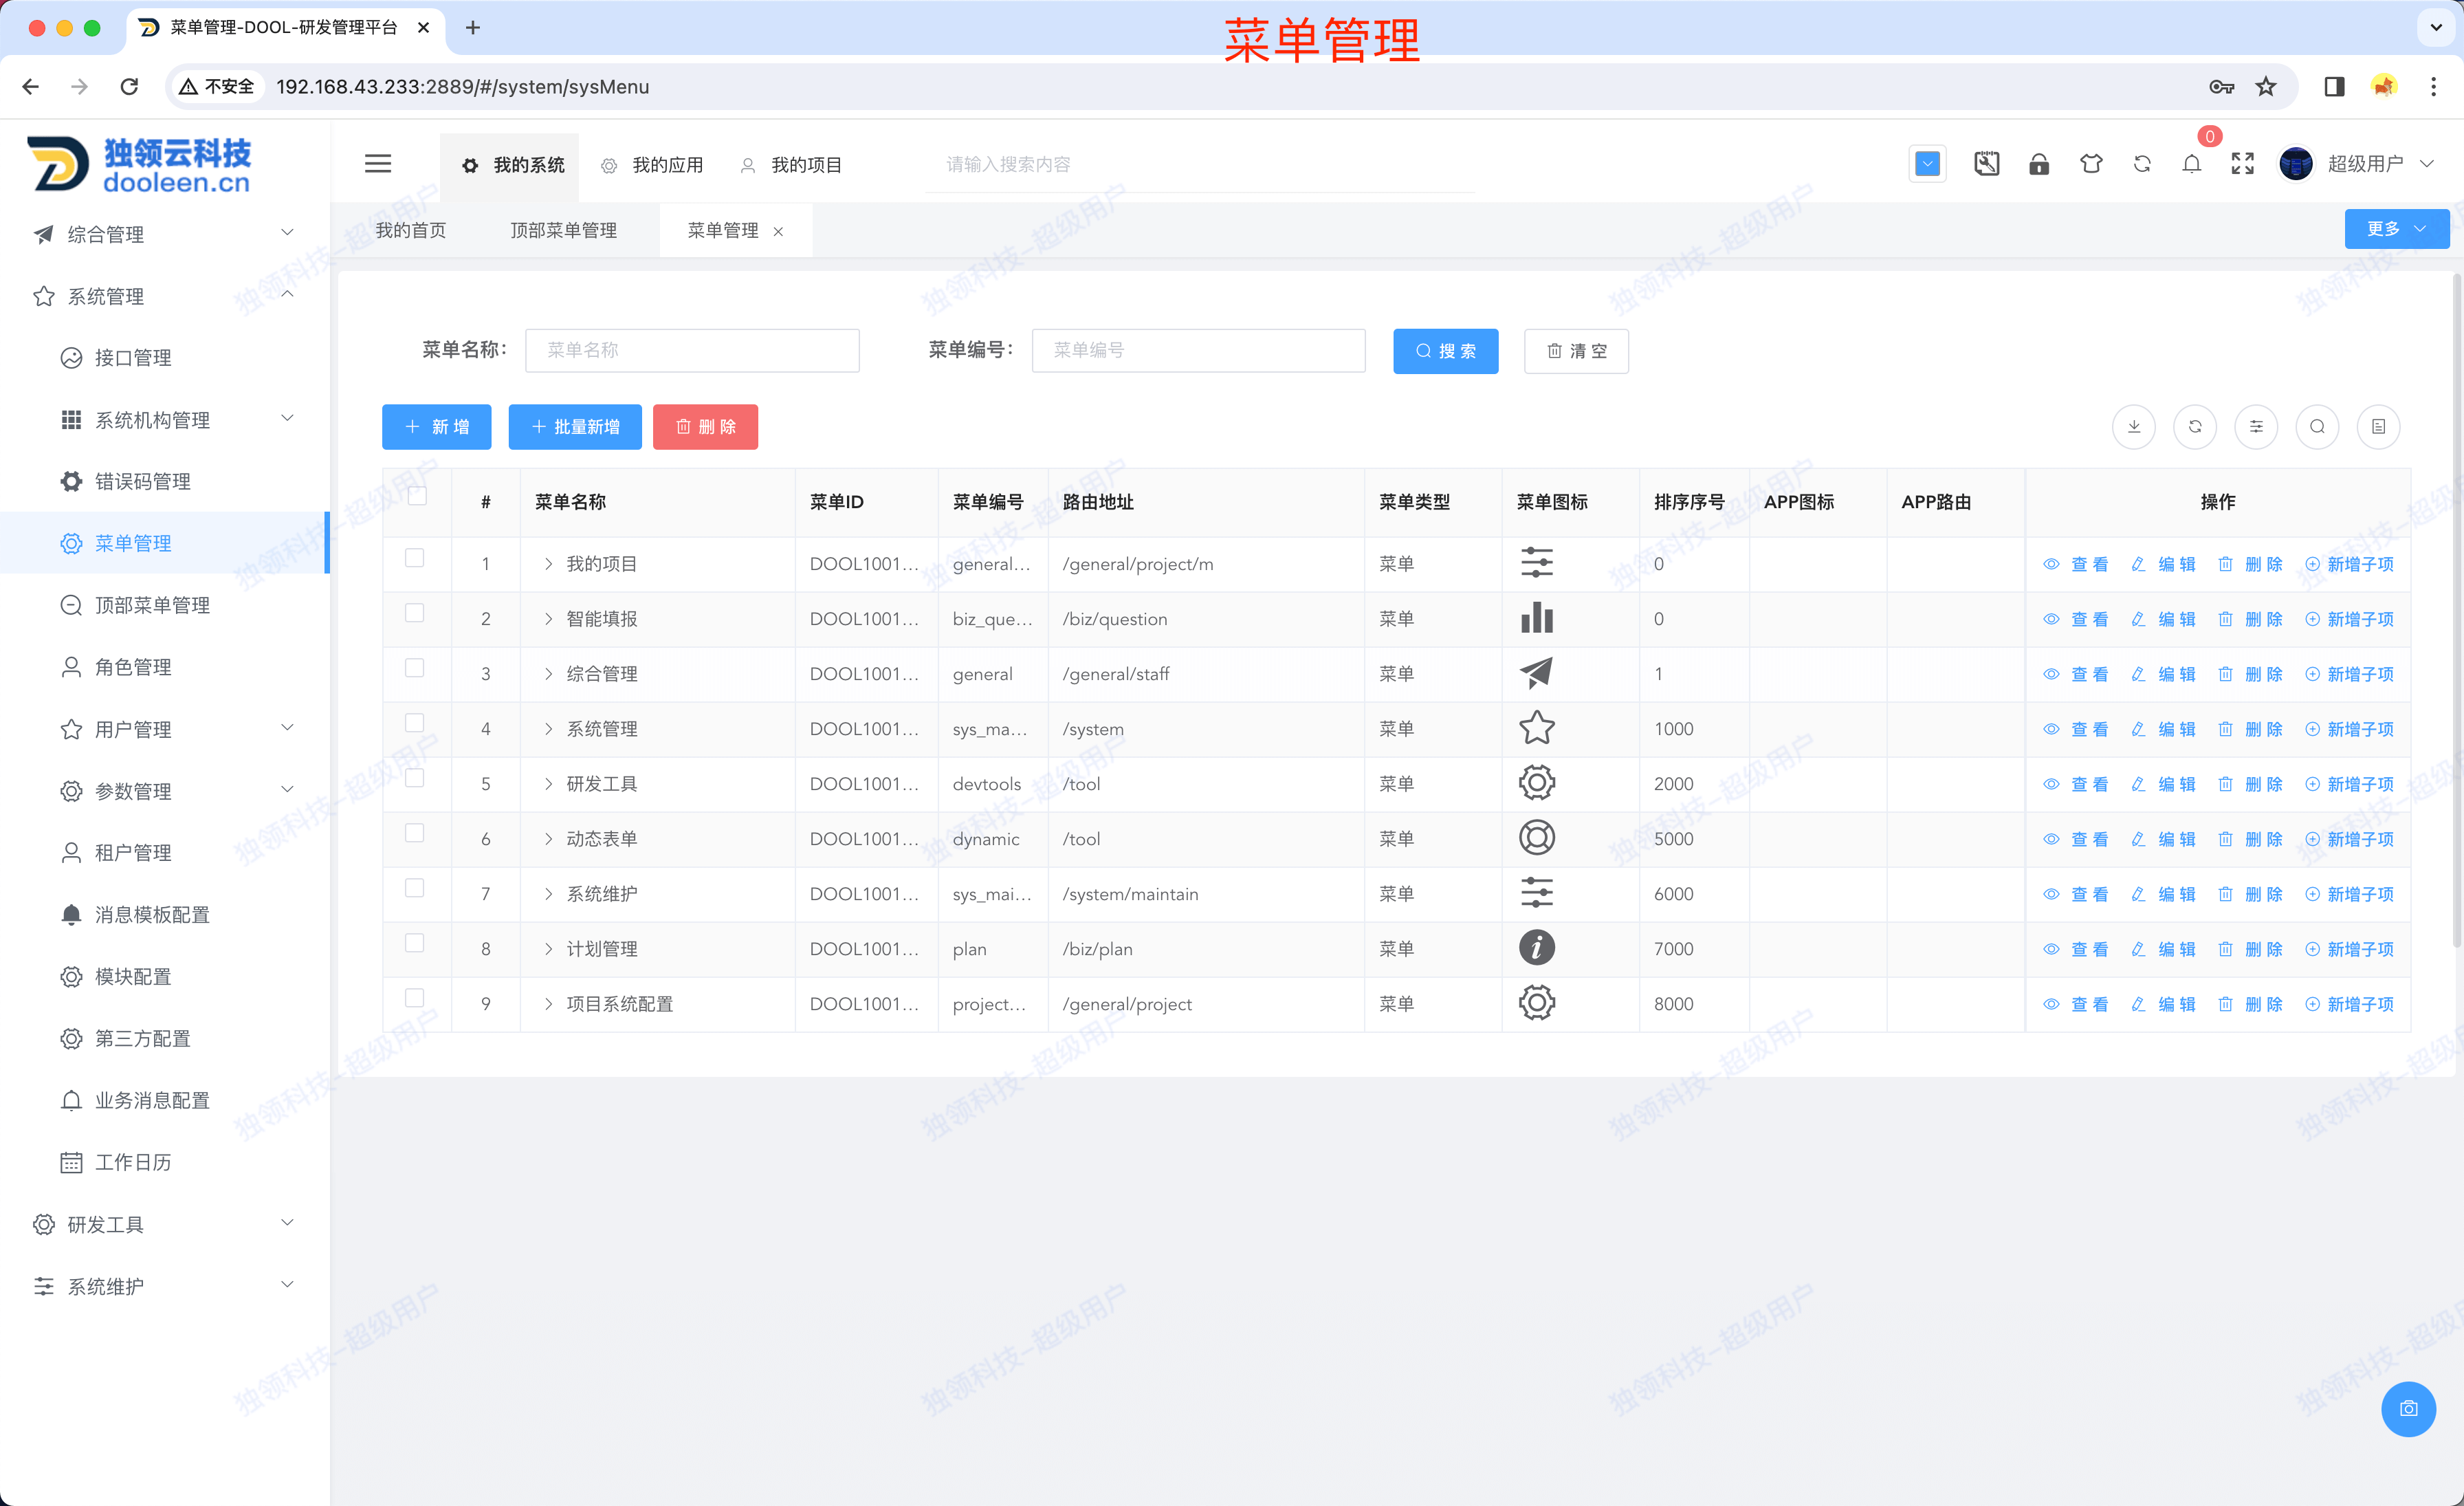Close the 菜单管理 tab
Image resolution: width=2464 pixels, height=1506 pixels.
click(x=778, y=231)
